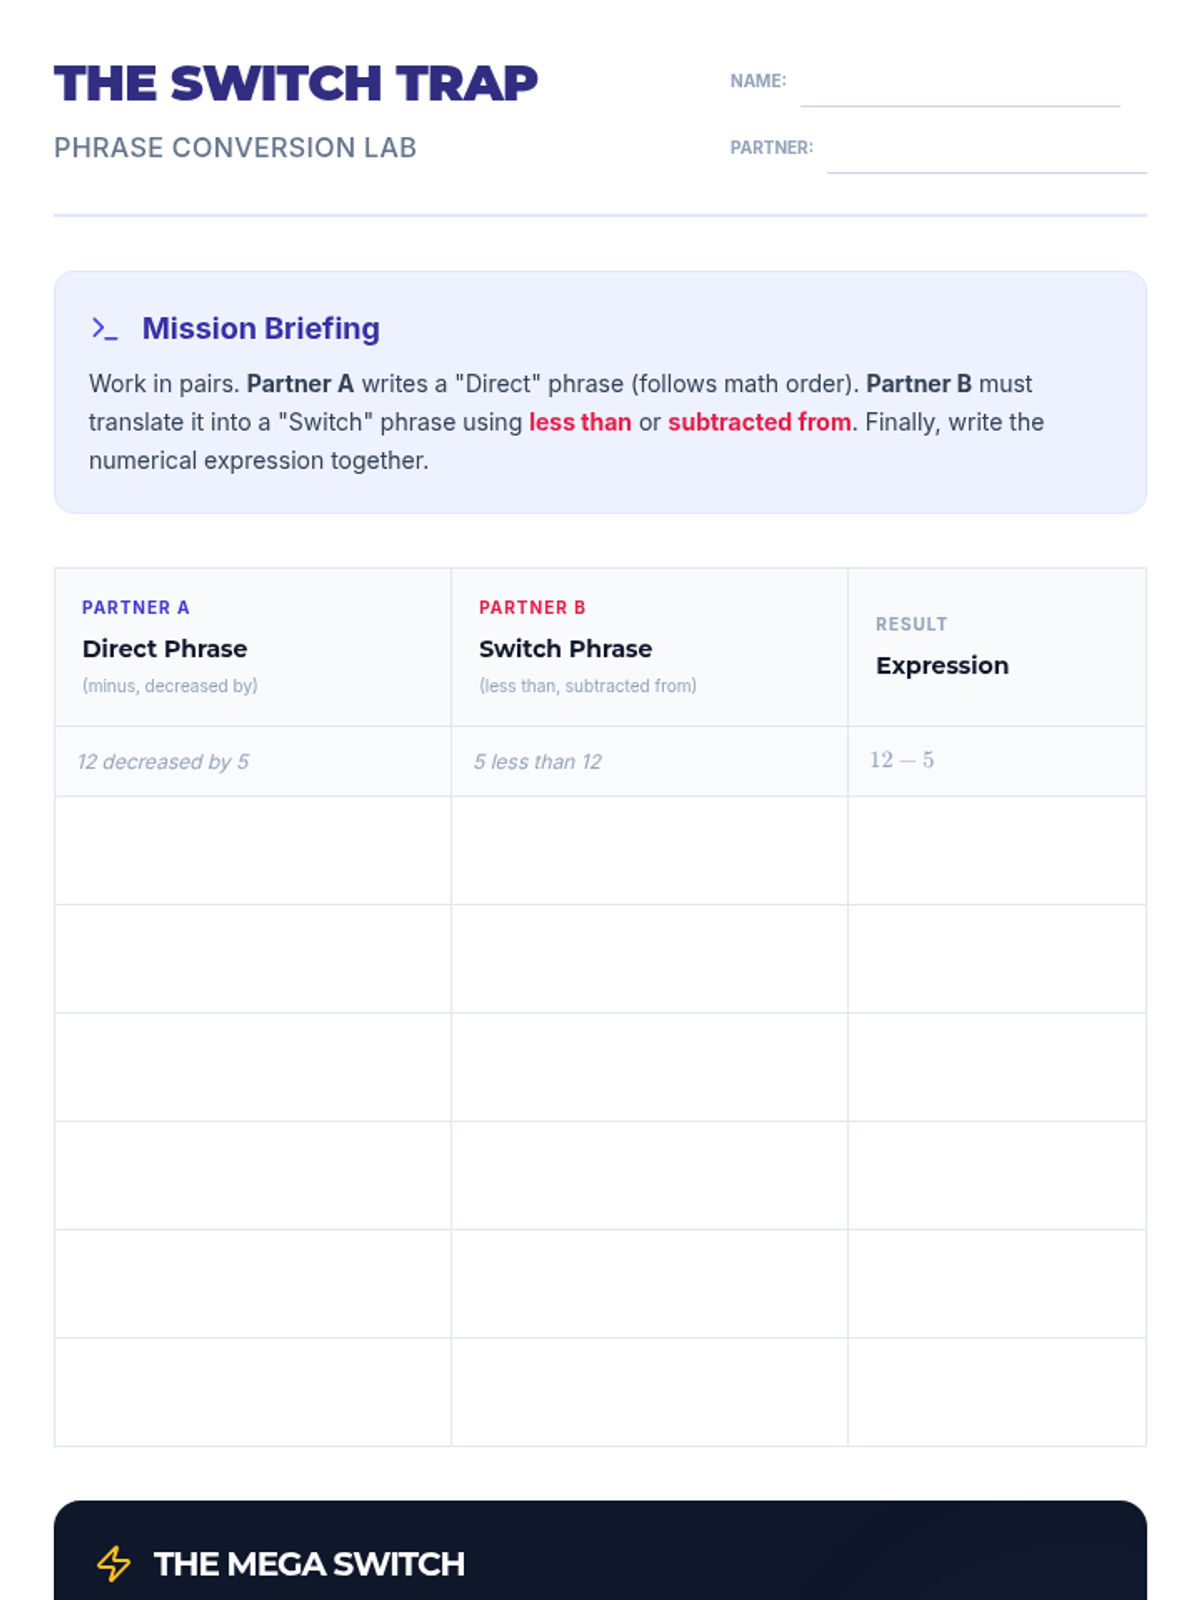The image size is (1200, 1600).
Task: Click the Switch Phrase column header
Action: pyautogui.click(x=565, y=649)
